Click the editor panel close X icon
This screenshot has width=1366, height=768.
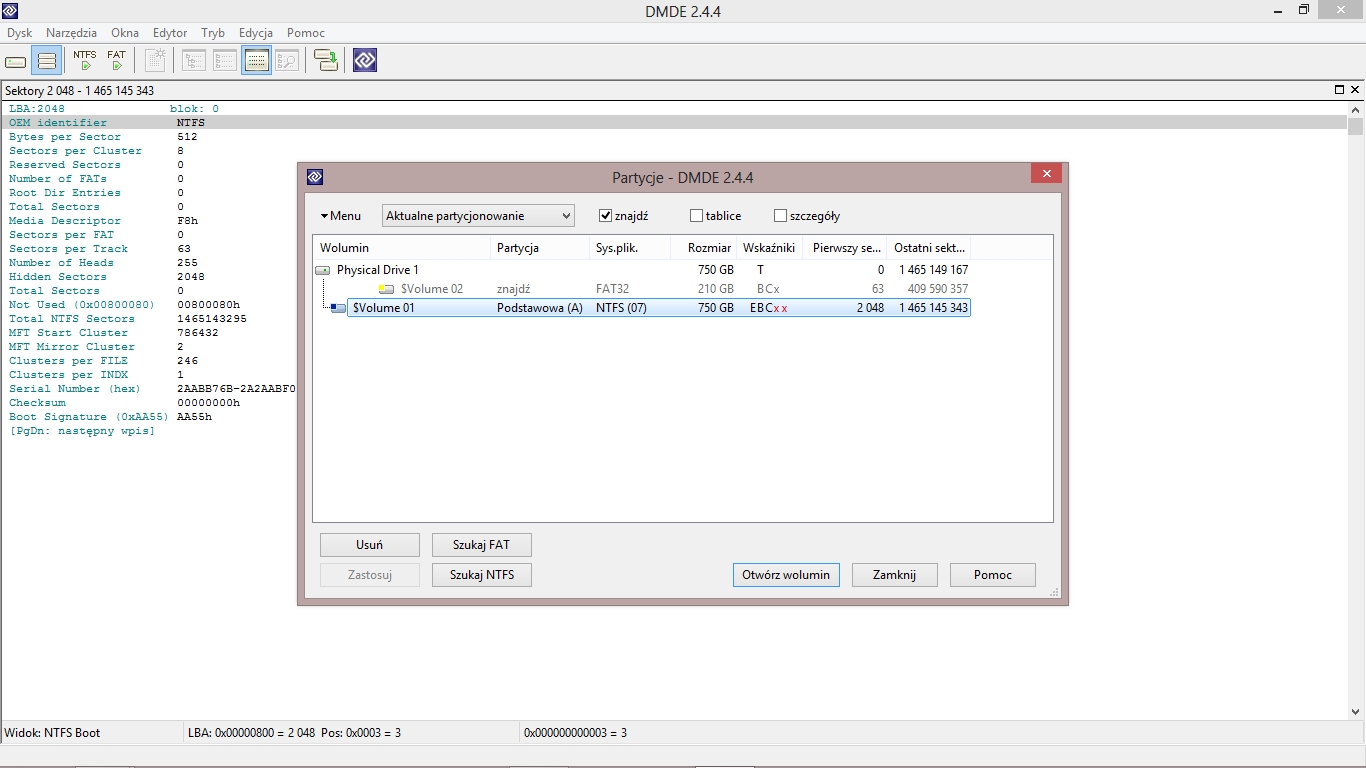(1355, 90)
